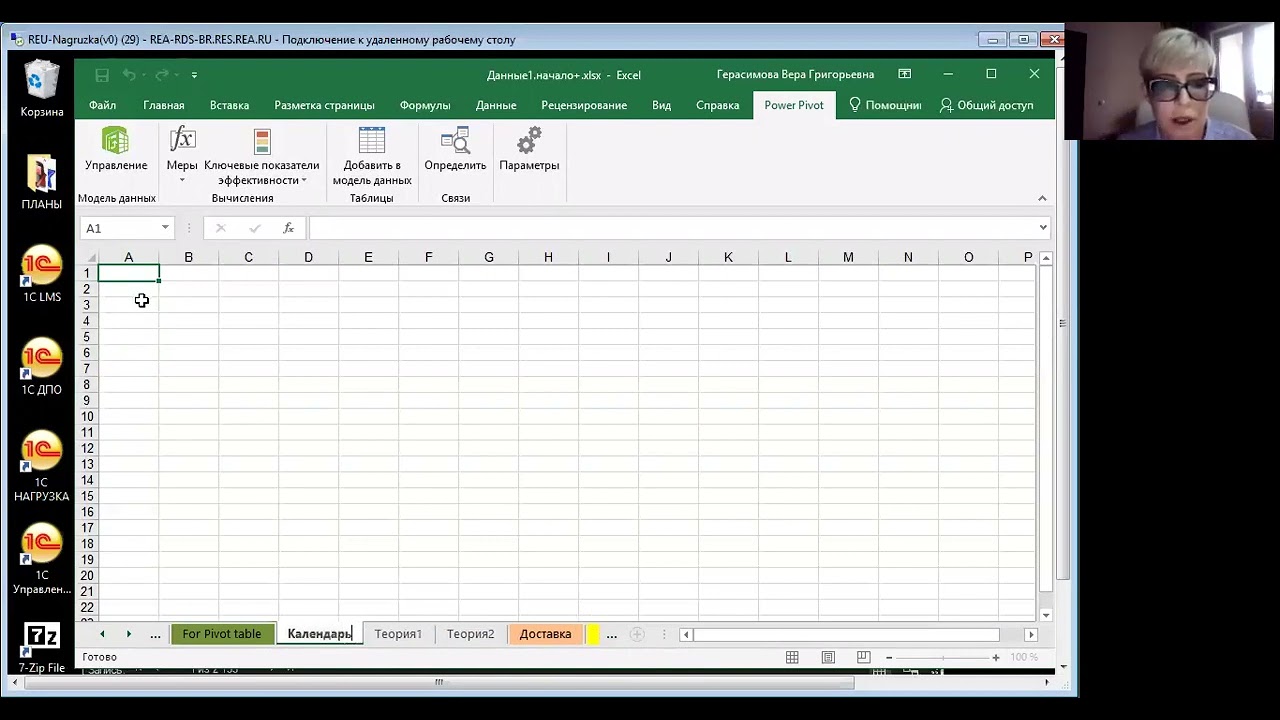Screen dimensions: 1280x720
Task: Open the Рецензирование ribbon tab
Action: (584, 105)
